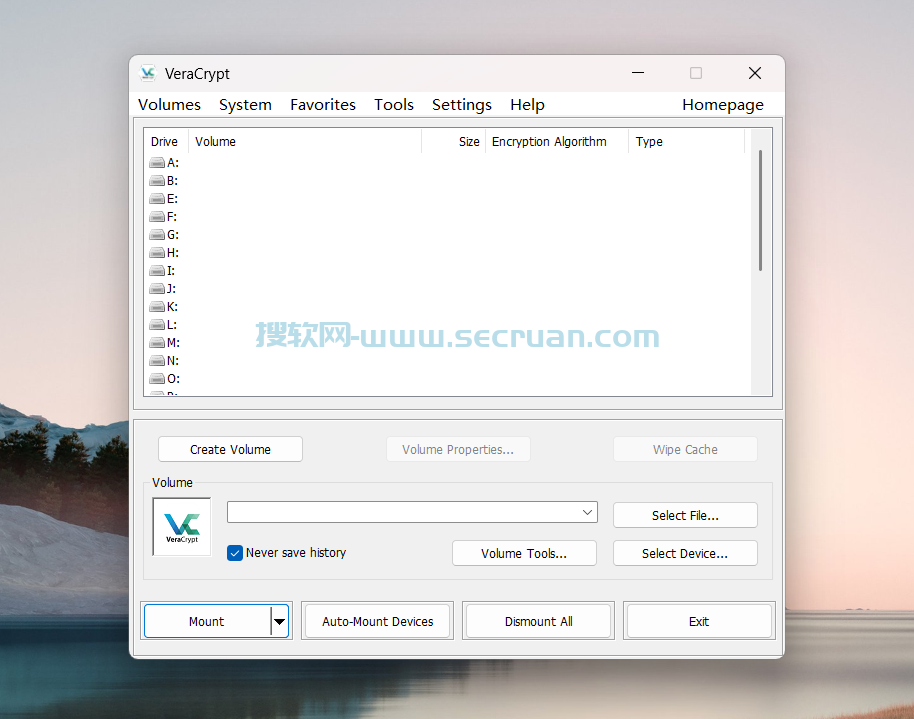The width and height of the screenshot is (914, 719).
Task: Select drive G: icon in list
Action: click(x=157, y=235)
